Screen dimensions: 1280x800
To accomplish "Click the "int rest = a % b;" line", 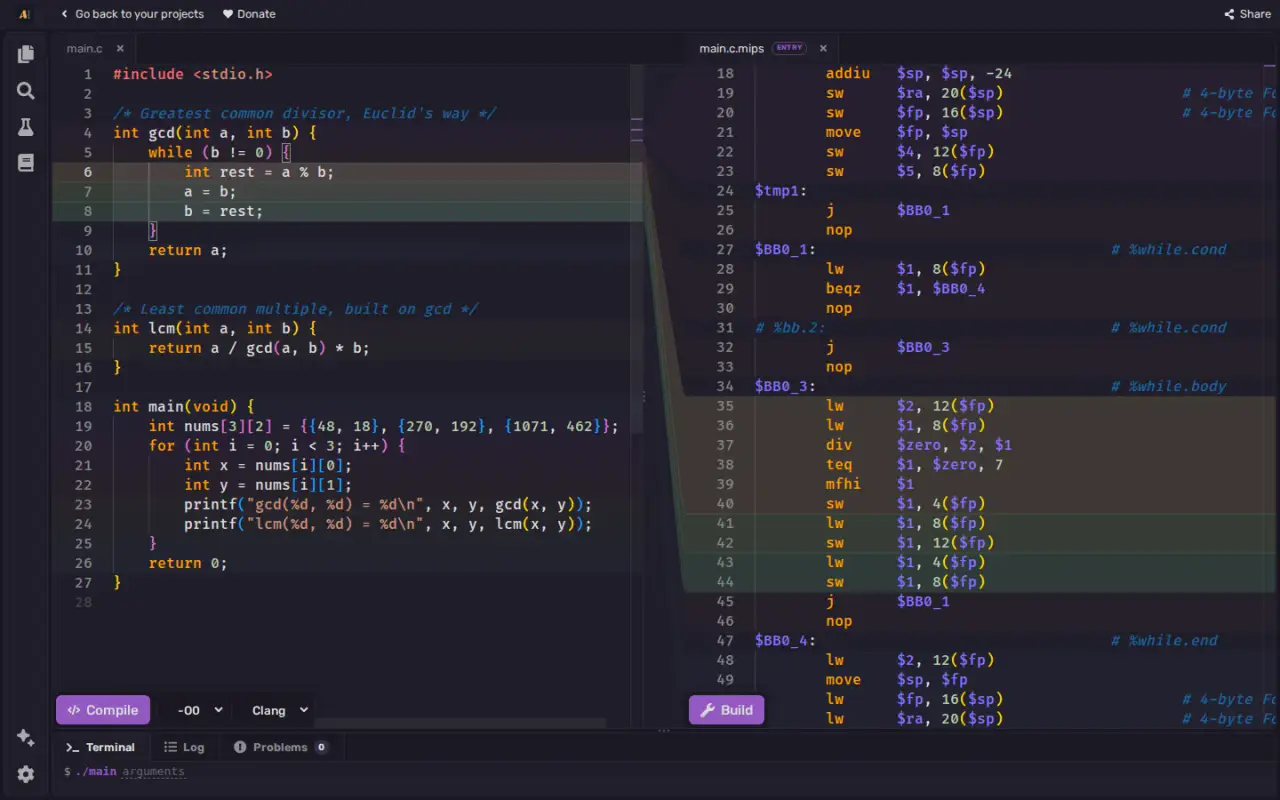I will 259,172.
